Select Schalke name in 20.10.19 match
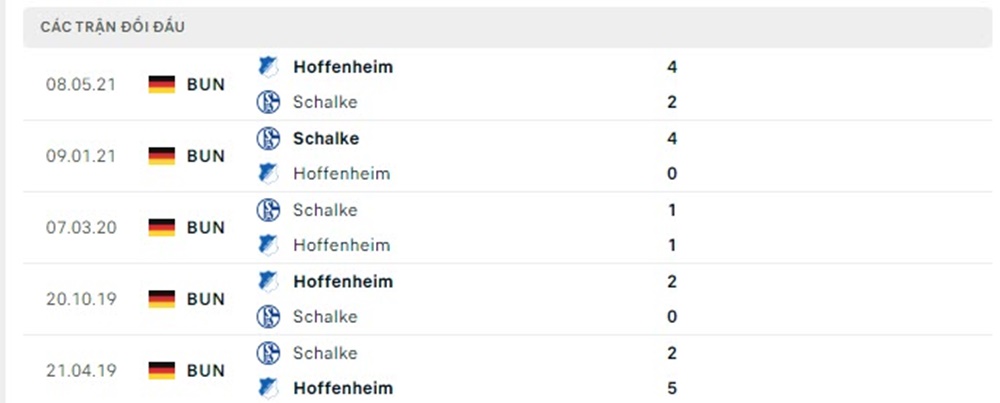Screen dimensions: 1000x403 [325, 317]
